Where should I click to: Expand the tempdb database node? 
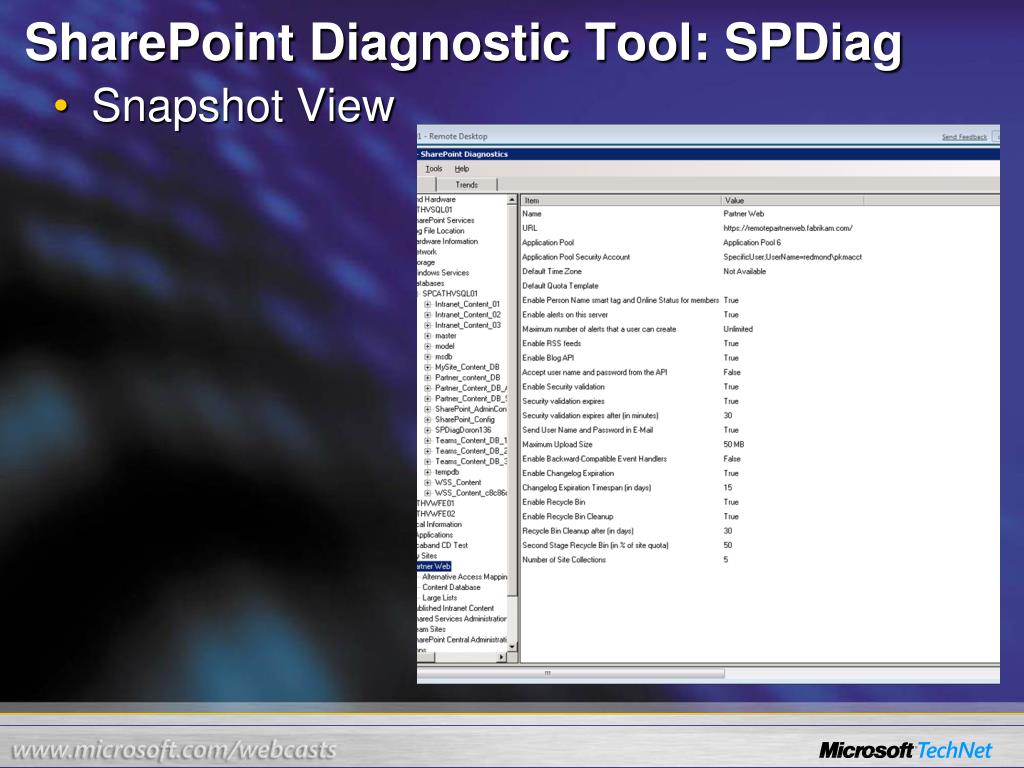click(428, 472)
